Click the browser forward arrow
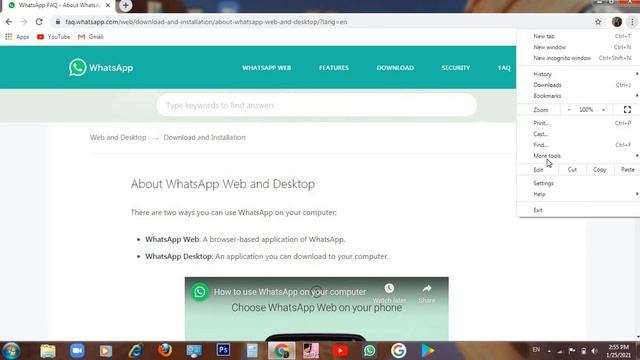 coord(24,22)
